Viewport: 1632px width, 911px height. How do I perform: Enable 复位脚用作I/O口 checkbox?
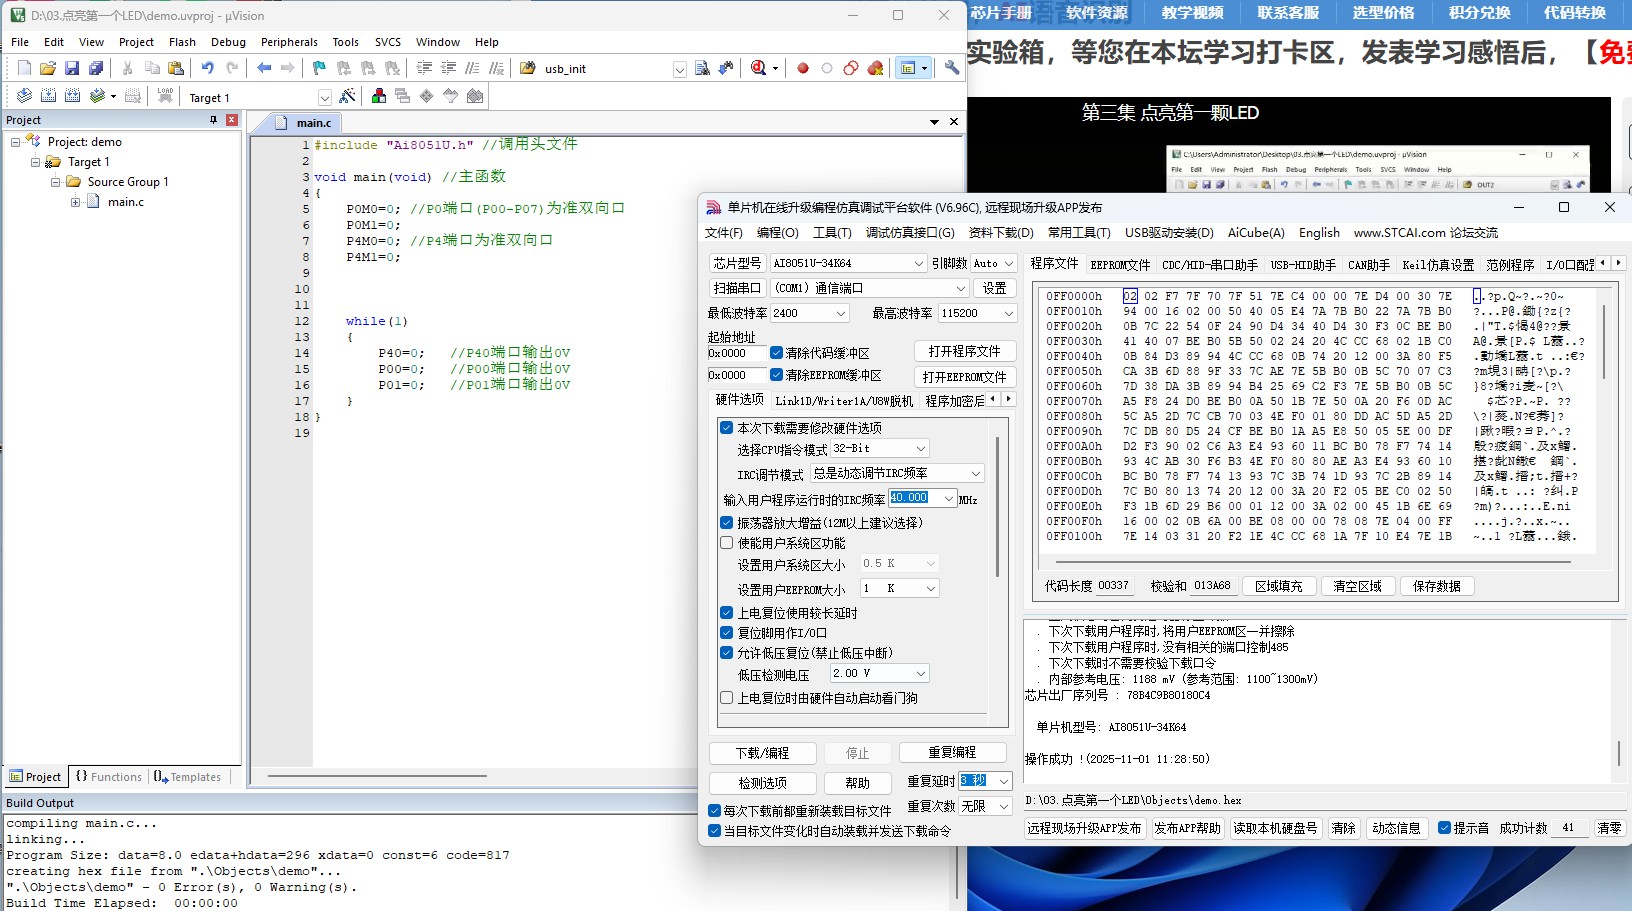[727, 632]
